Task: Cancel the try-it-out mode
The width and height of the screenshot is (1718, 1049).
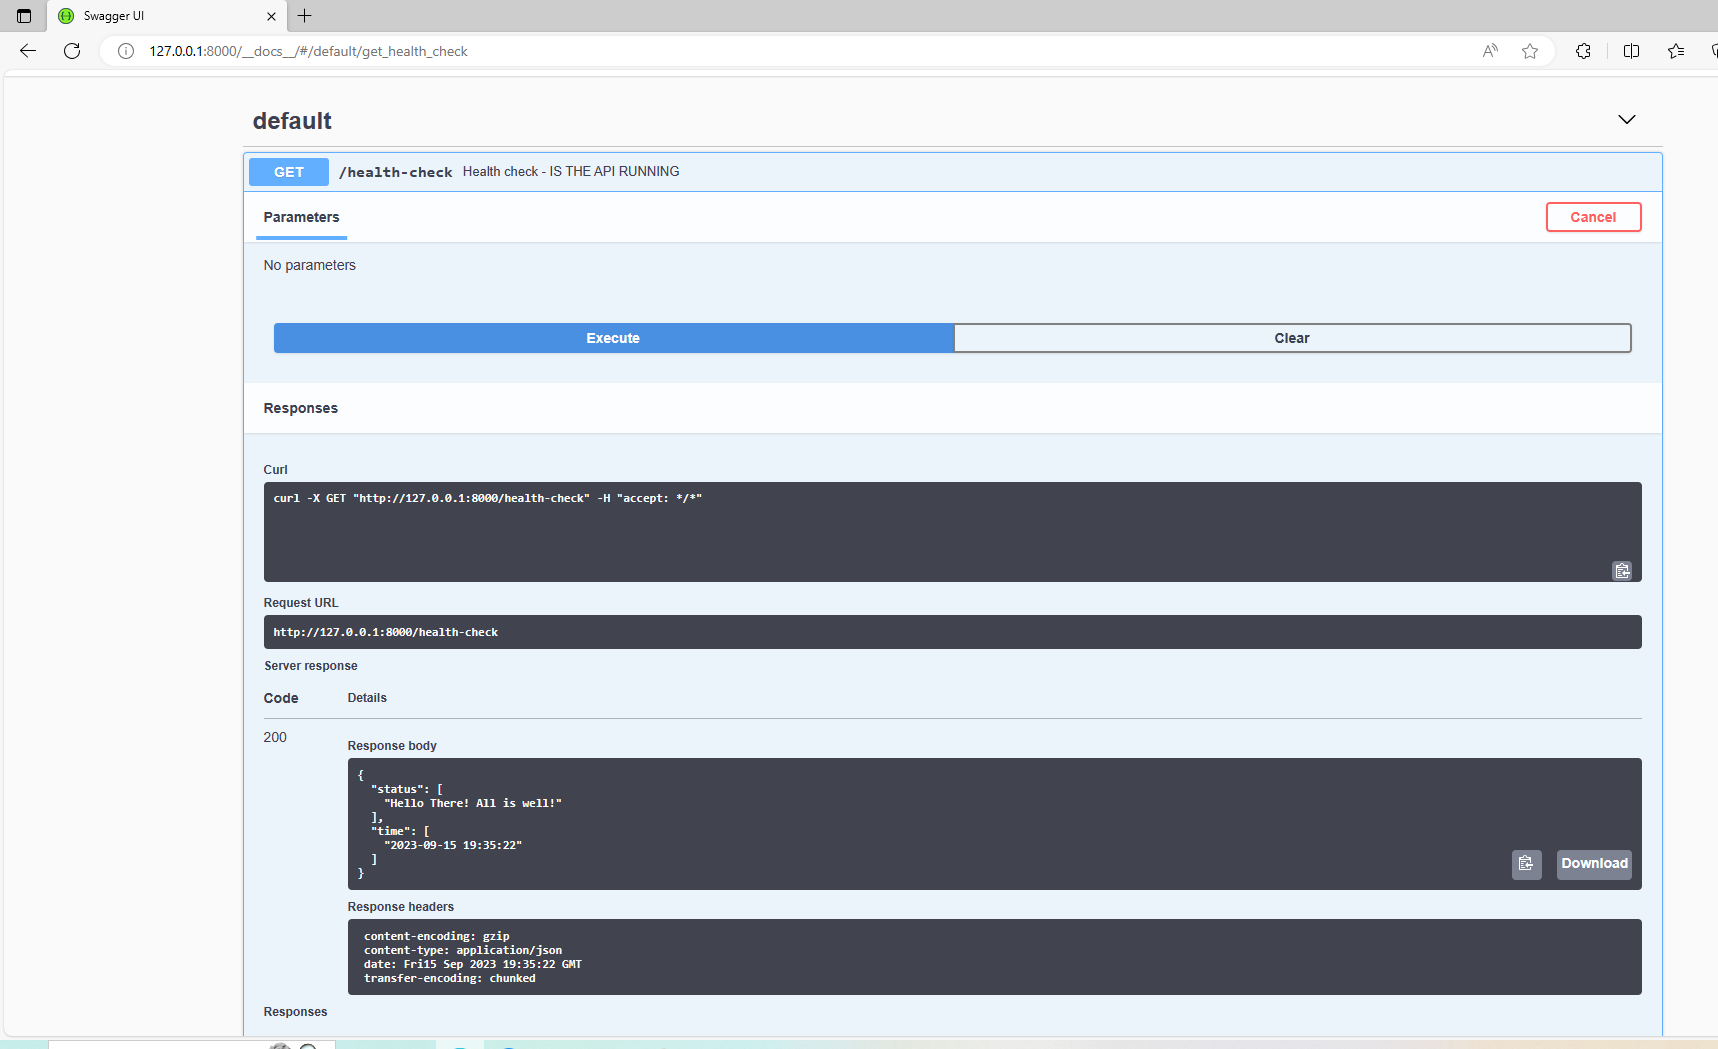Action: pyautogui.click(x=1592, y=217)
